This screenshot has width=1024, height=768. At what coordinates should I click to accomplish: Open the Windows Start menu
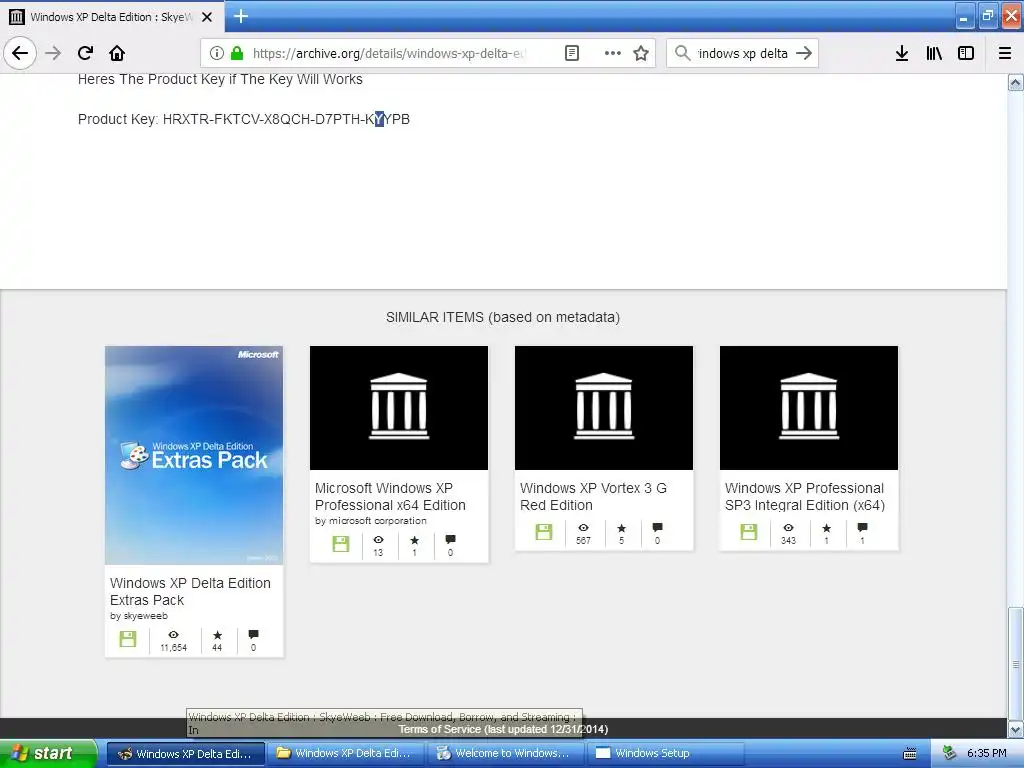(48, 754)
